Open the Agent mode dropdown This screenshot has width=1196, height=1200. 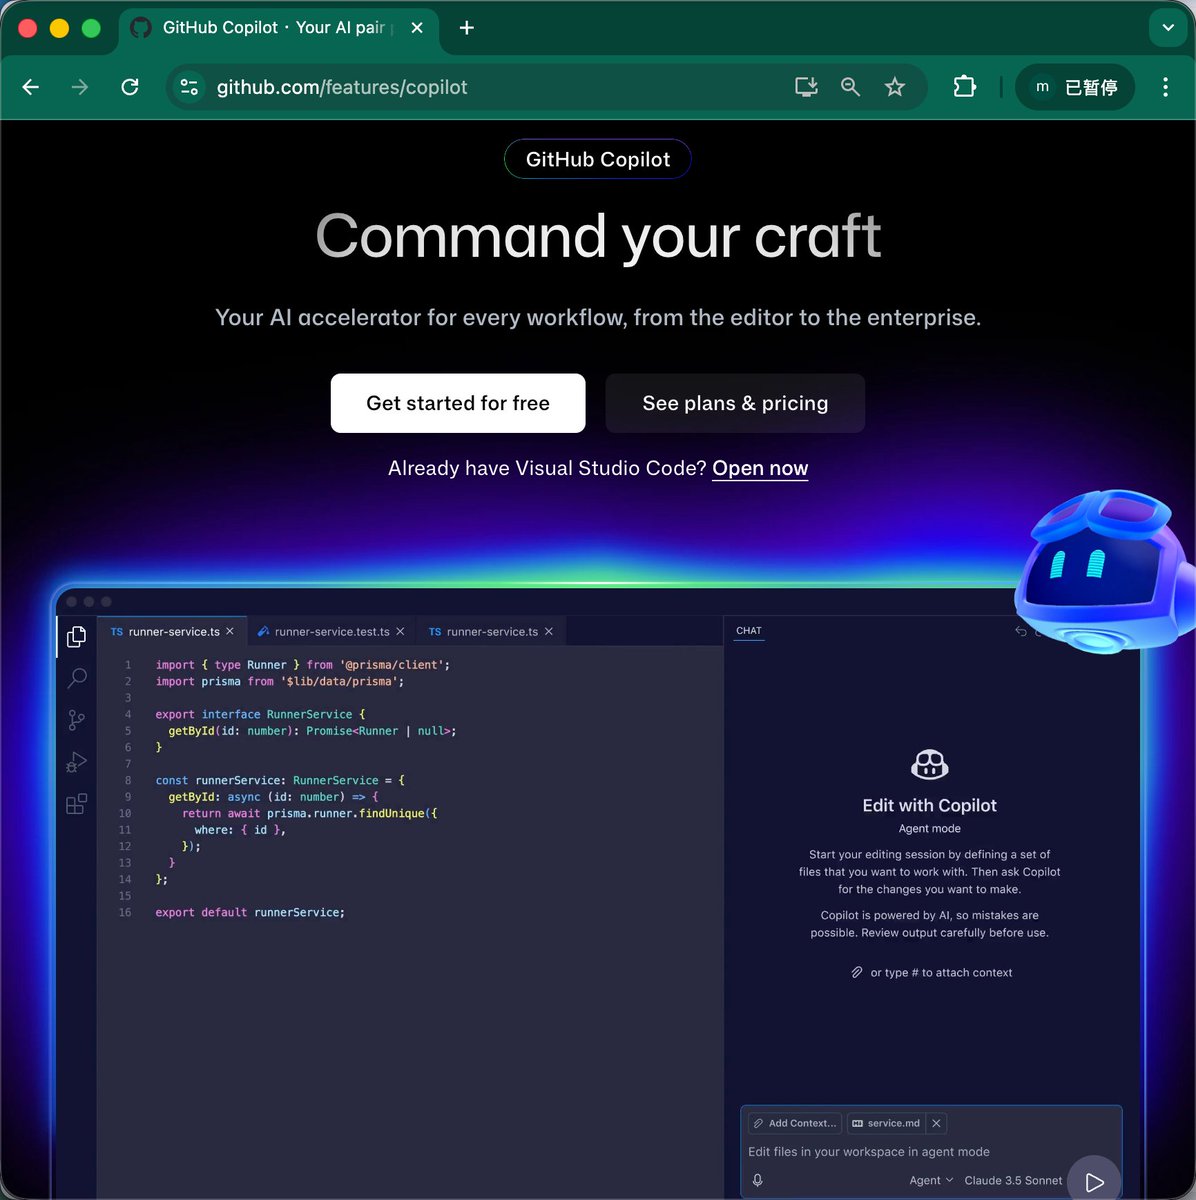(x=931, y=1180)
